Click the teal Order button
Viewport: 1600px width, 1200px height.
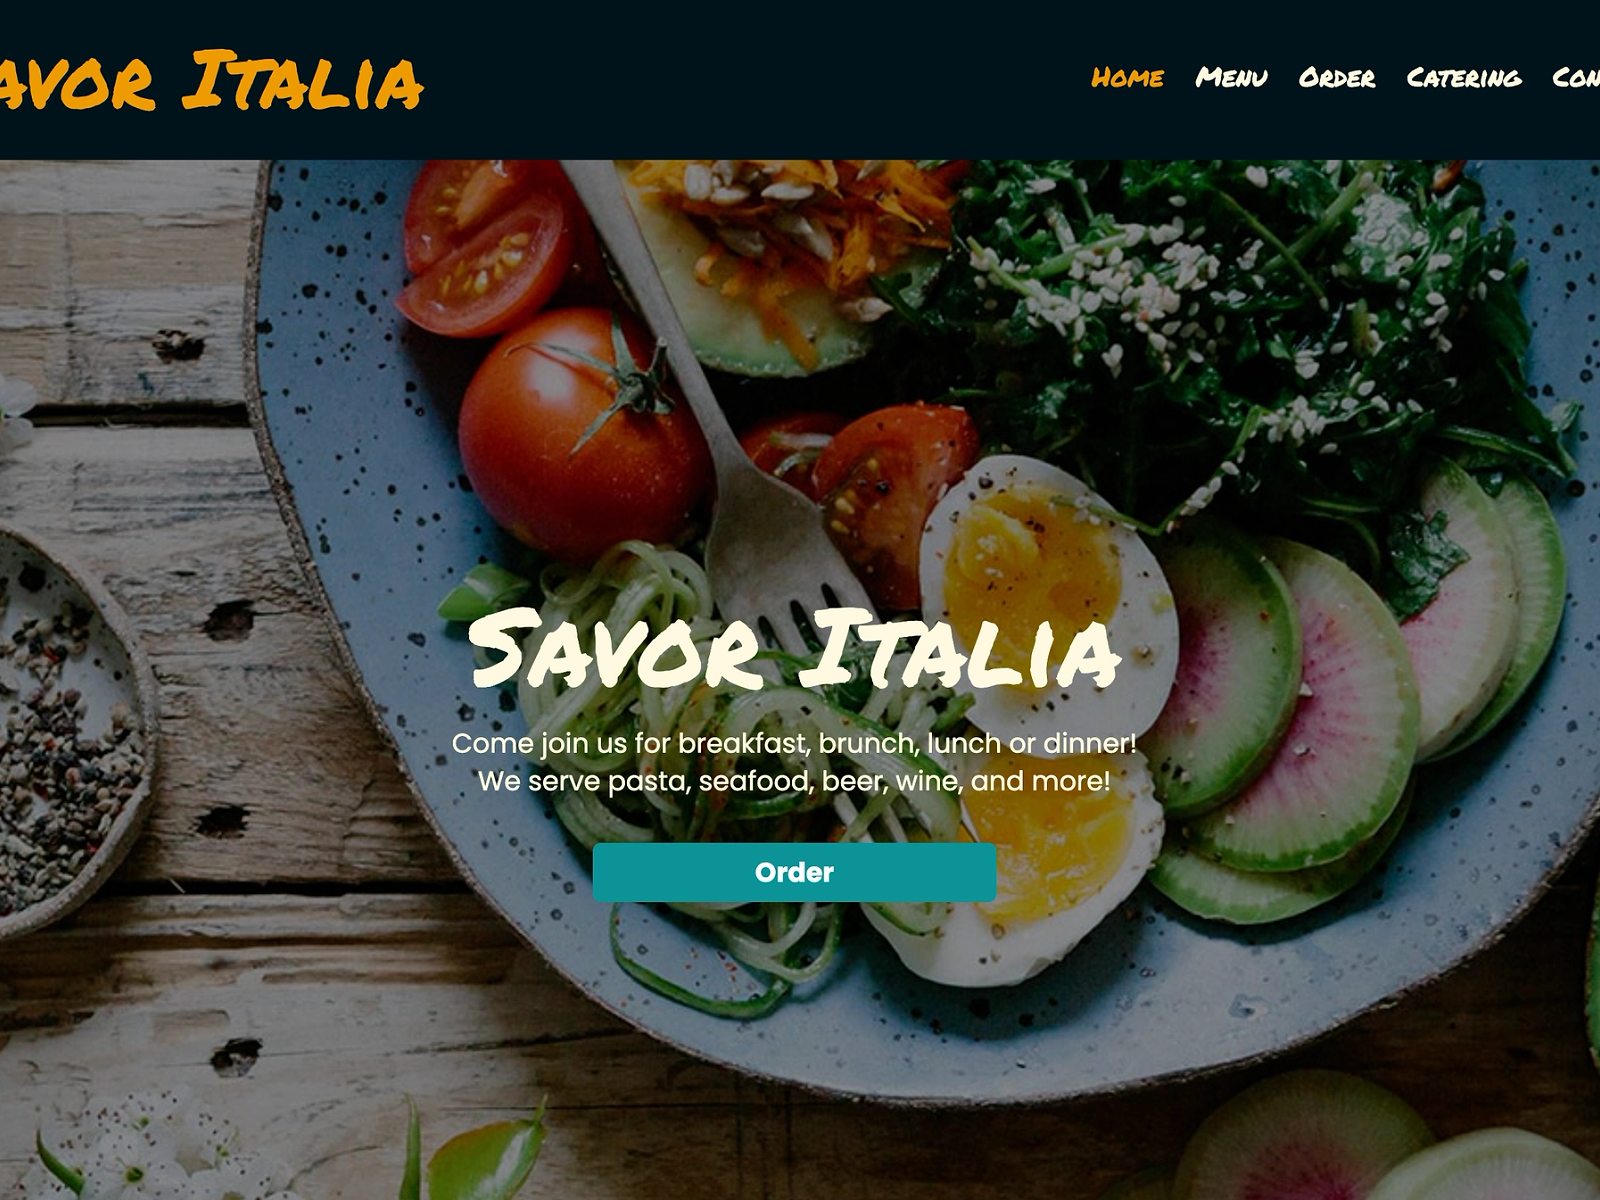794,872
